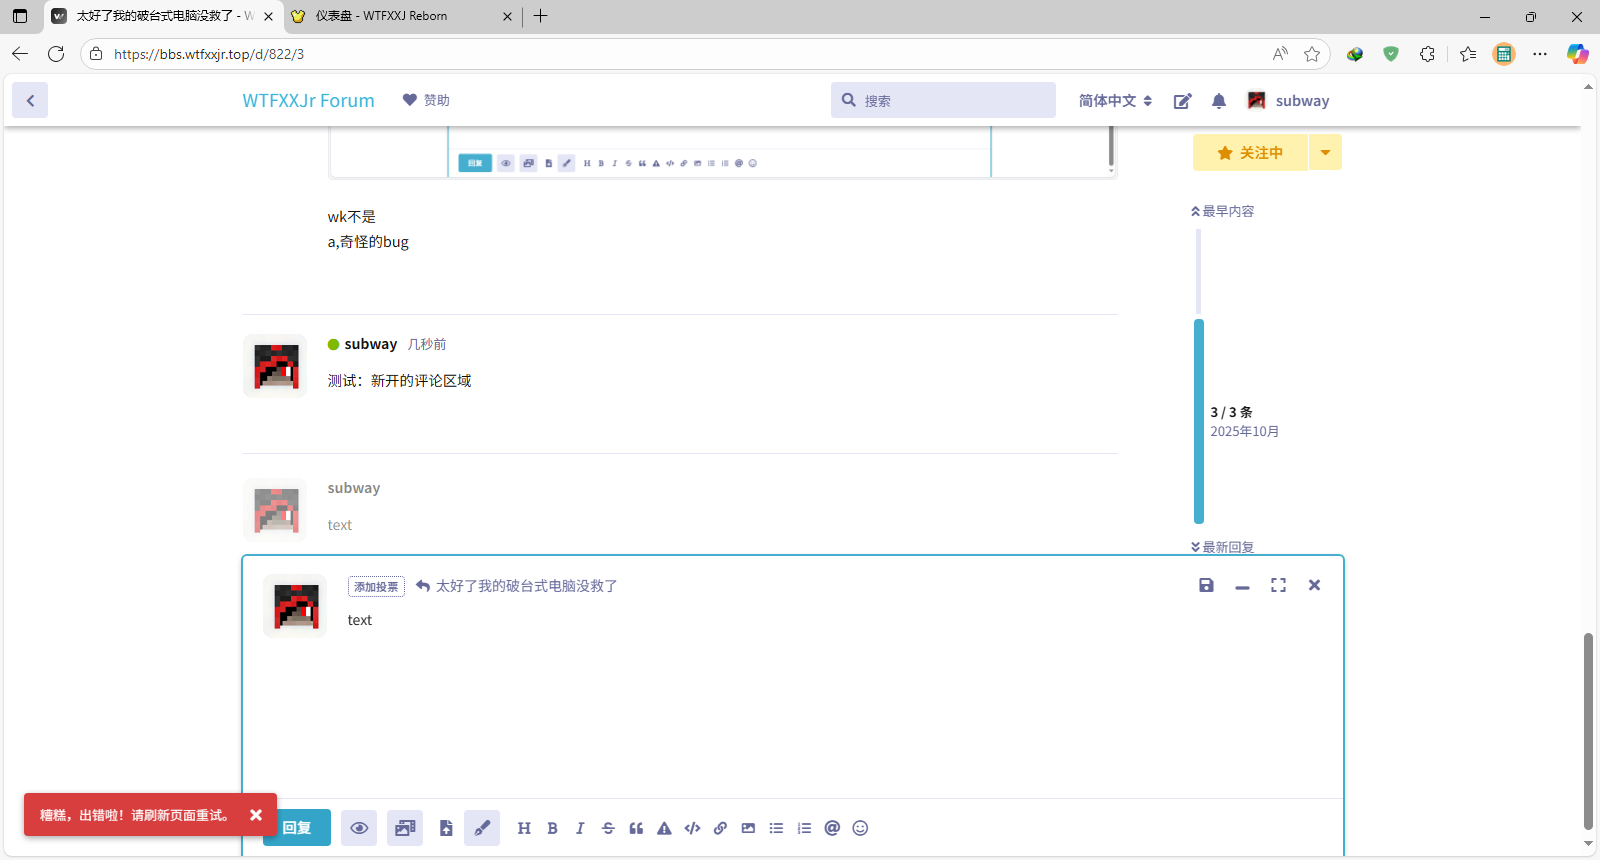This screenshot has width=1600, height=860.
Task: Insert a spoiler with the warning triangle icon
Action: [664, 828]
